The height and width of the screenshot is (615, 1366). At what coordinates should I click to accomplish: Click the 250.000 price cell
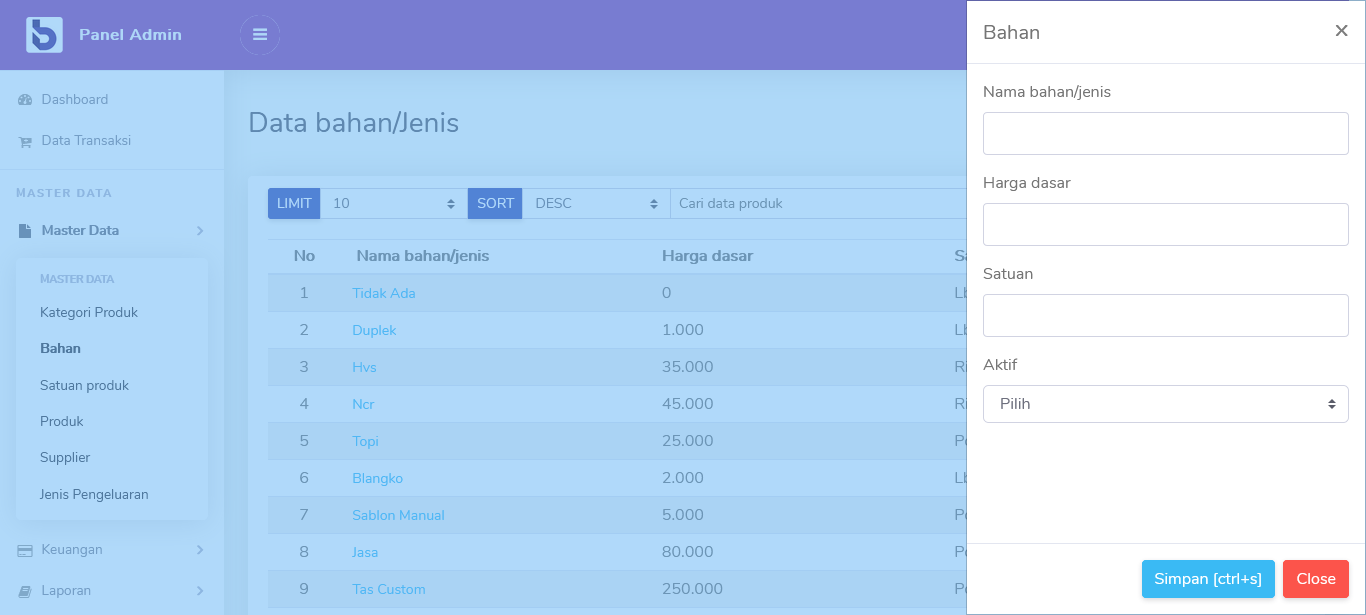(692, 589)
